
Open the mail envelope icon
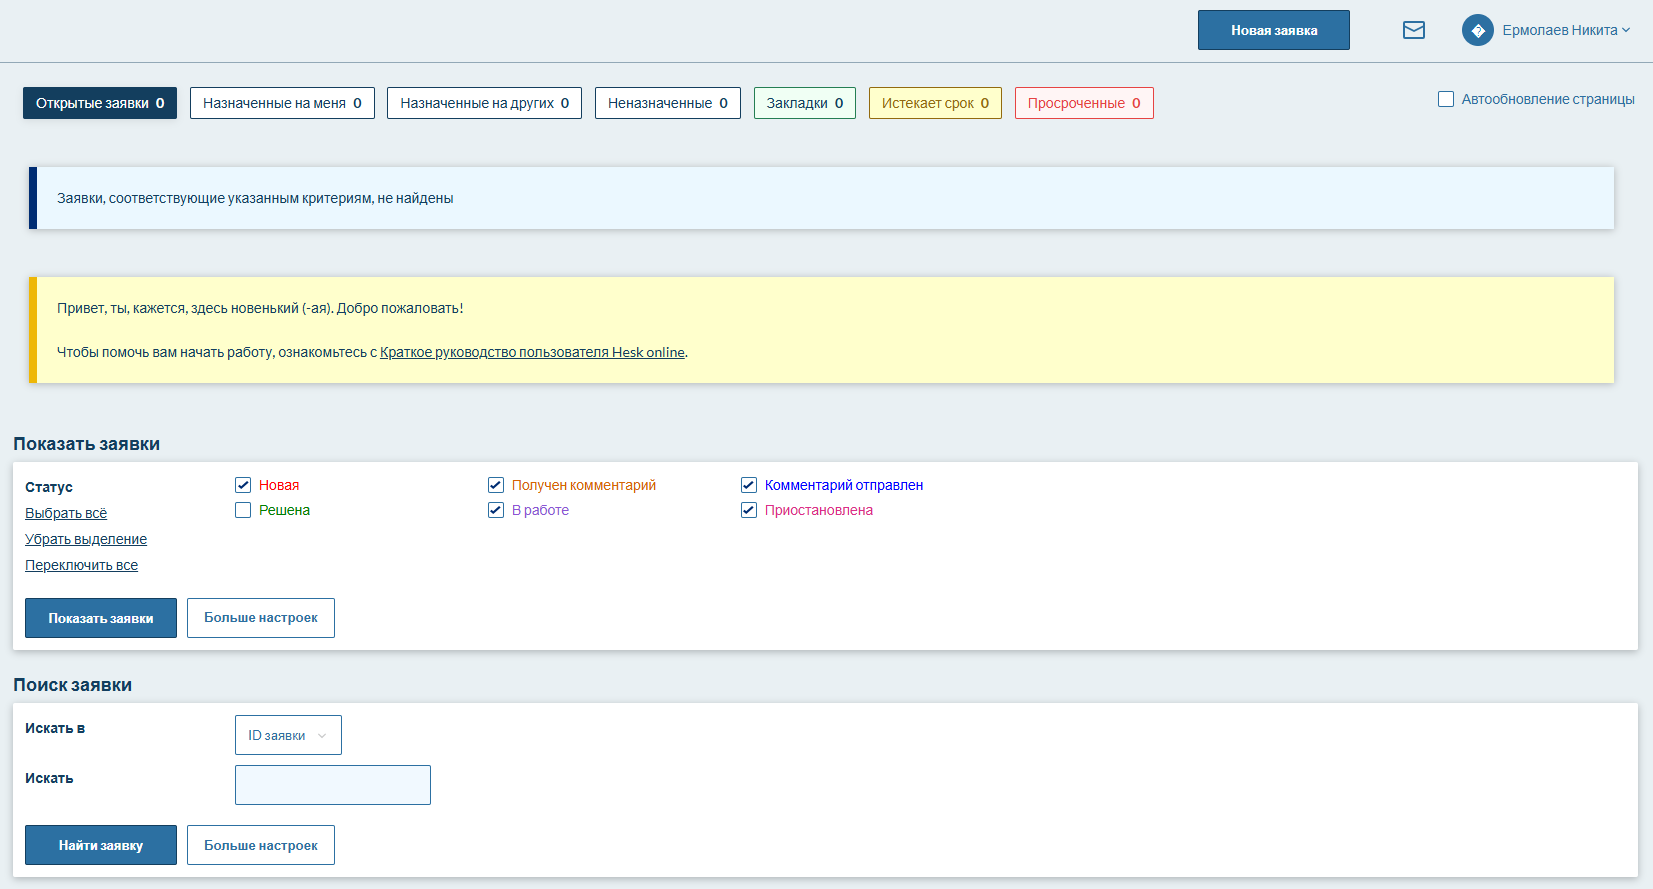click(x=1413, y=30)
